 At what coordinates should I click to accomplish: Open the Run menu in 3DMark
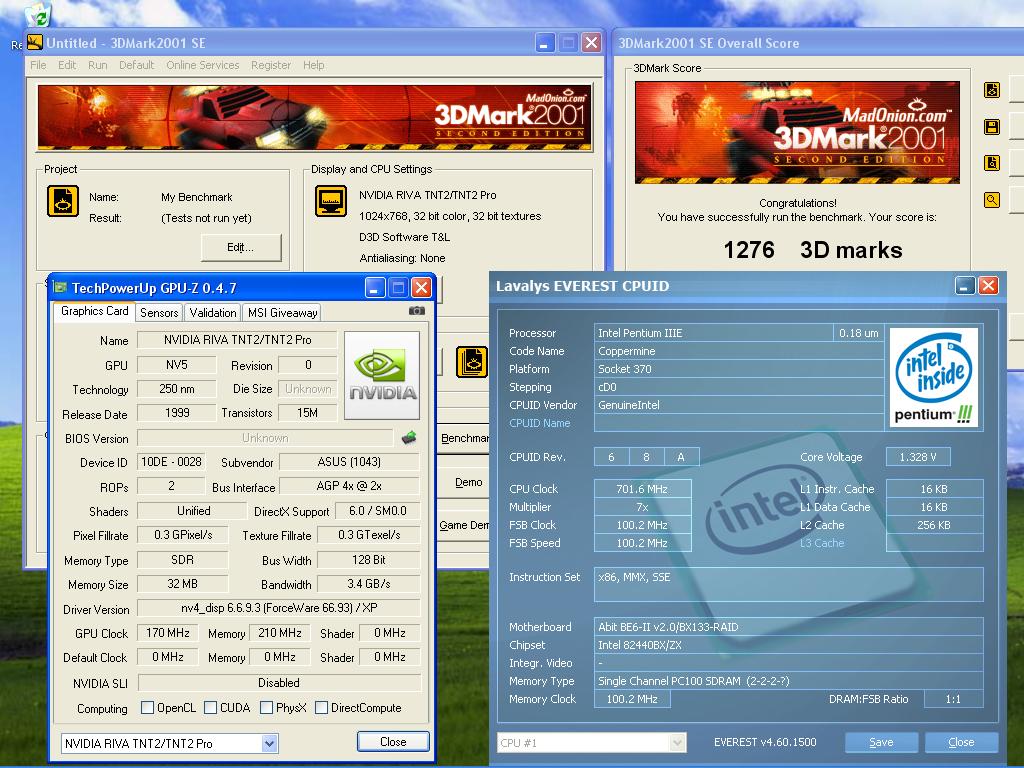pos(97,65)
